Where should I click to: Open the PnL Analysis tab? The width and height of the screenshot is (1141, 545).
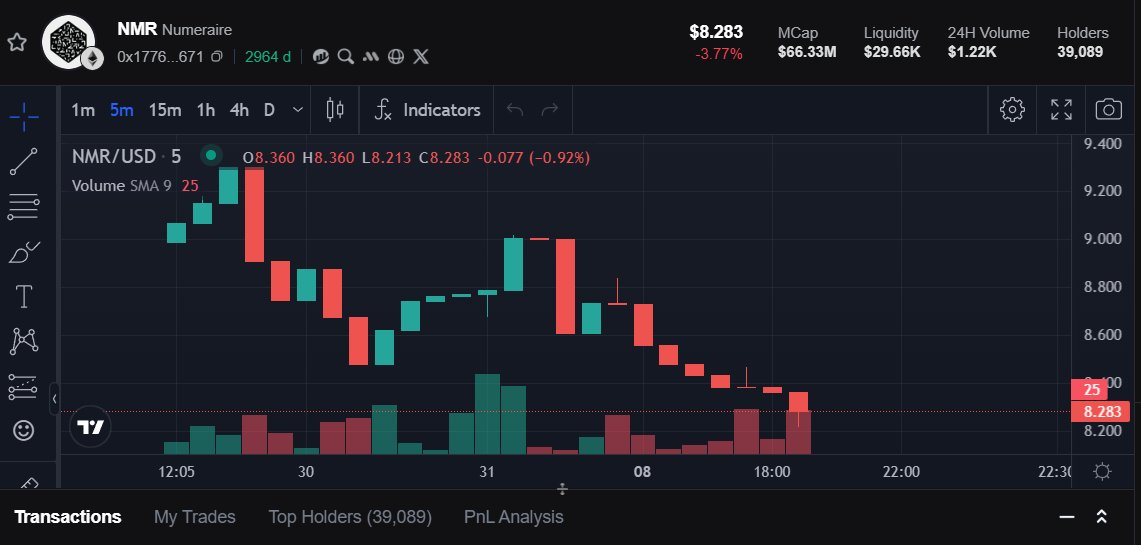(x=514, y=517)
